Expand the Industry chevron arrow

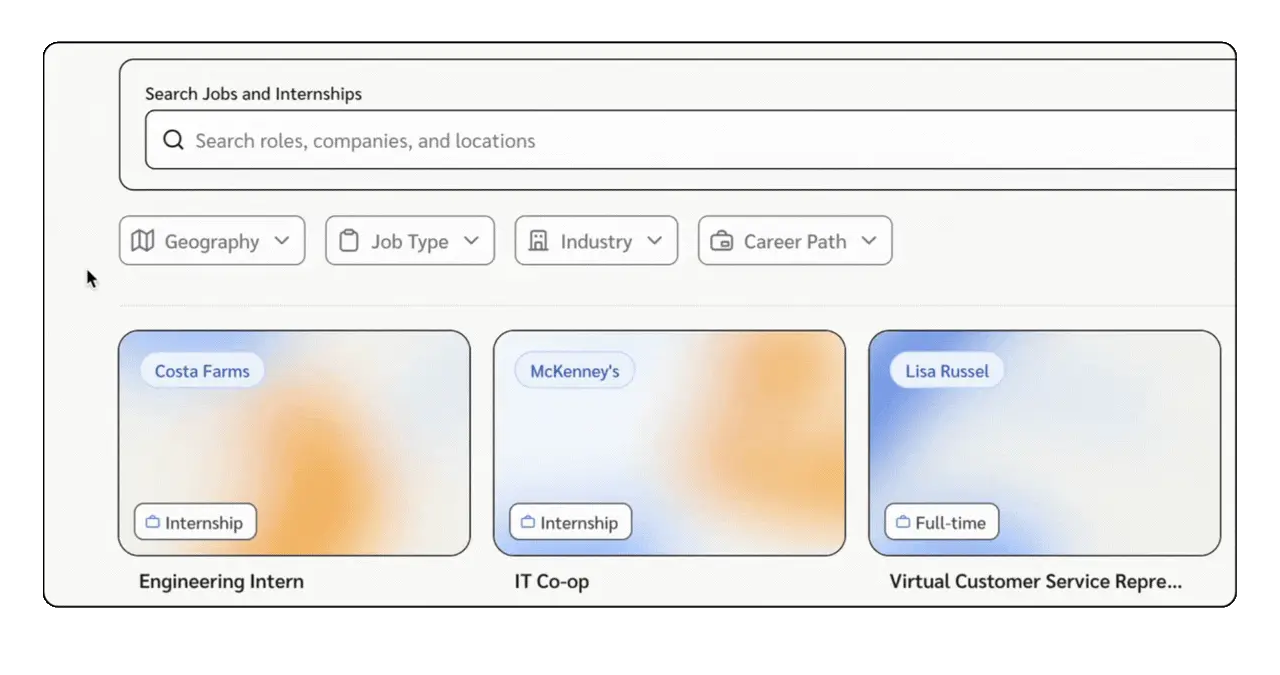coord(655,241)
